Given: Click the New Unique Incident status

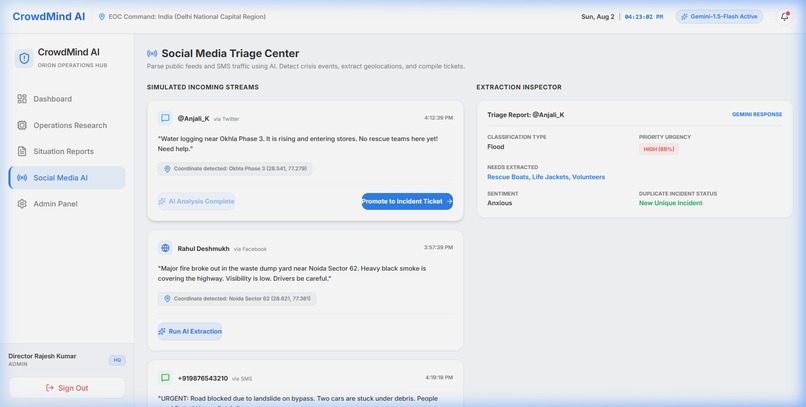Looking at the screenshot, I should (x=670, y=203).
